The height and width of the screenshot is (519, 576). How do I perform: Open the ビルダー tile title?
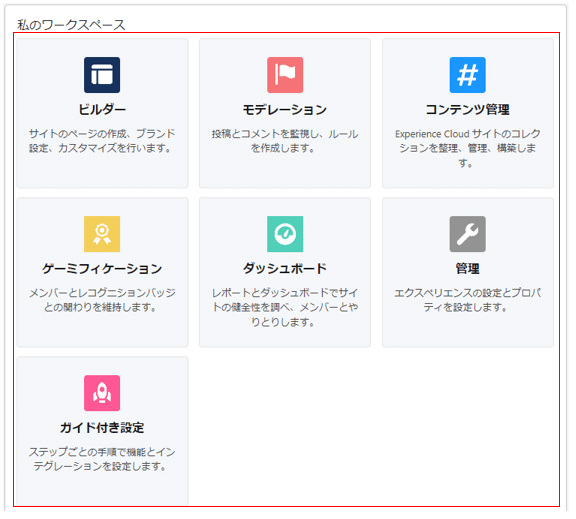tap(102, 109)
